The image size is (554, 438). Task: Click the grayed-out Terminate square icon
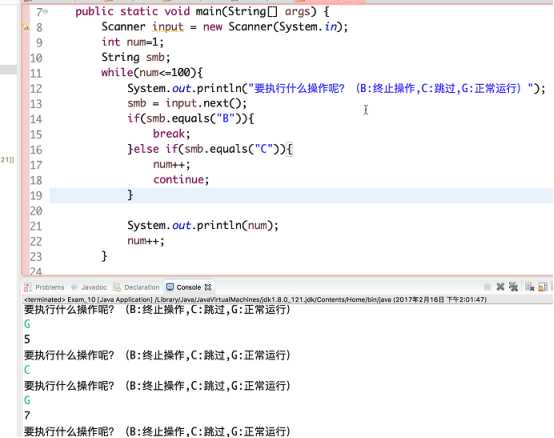(x=487, y=287)
